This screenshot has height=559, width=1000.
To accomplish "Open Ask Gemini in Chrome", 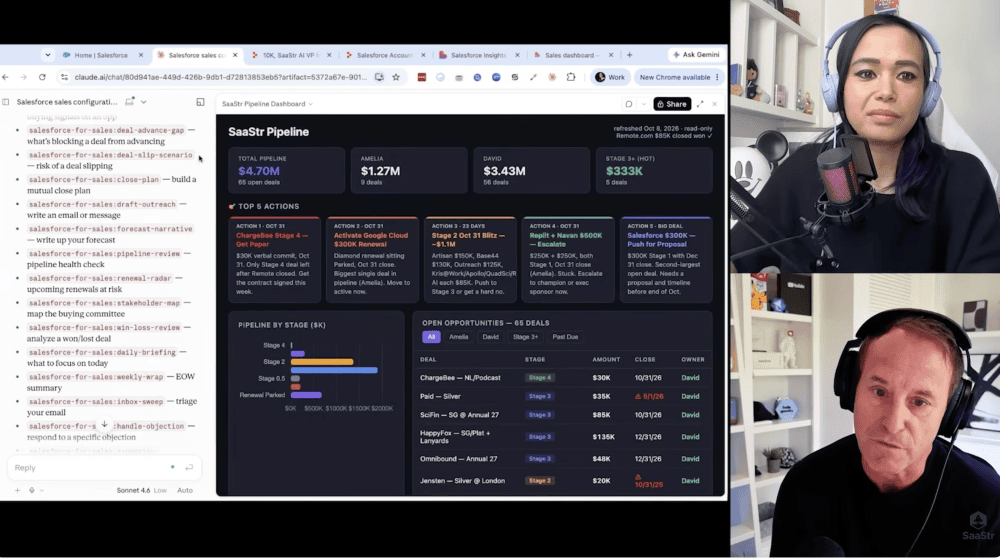I will (x=696, y=55).
